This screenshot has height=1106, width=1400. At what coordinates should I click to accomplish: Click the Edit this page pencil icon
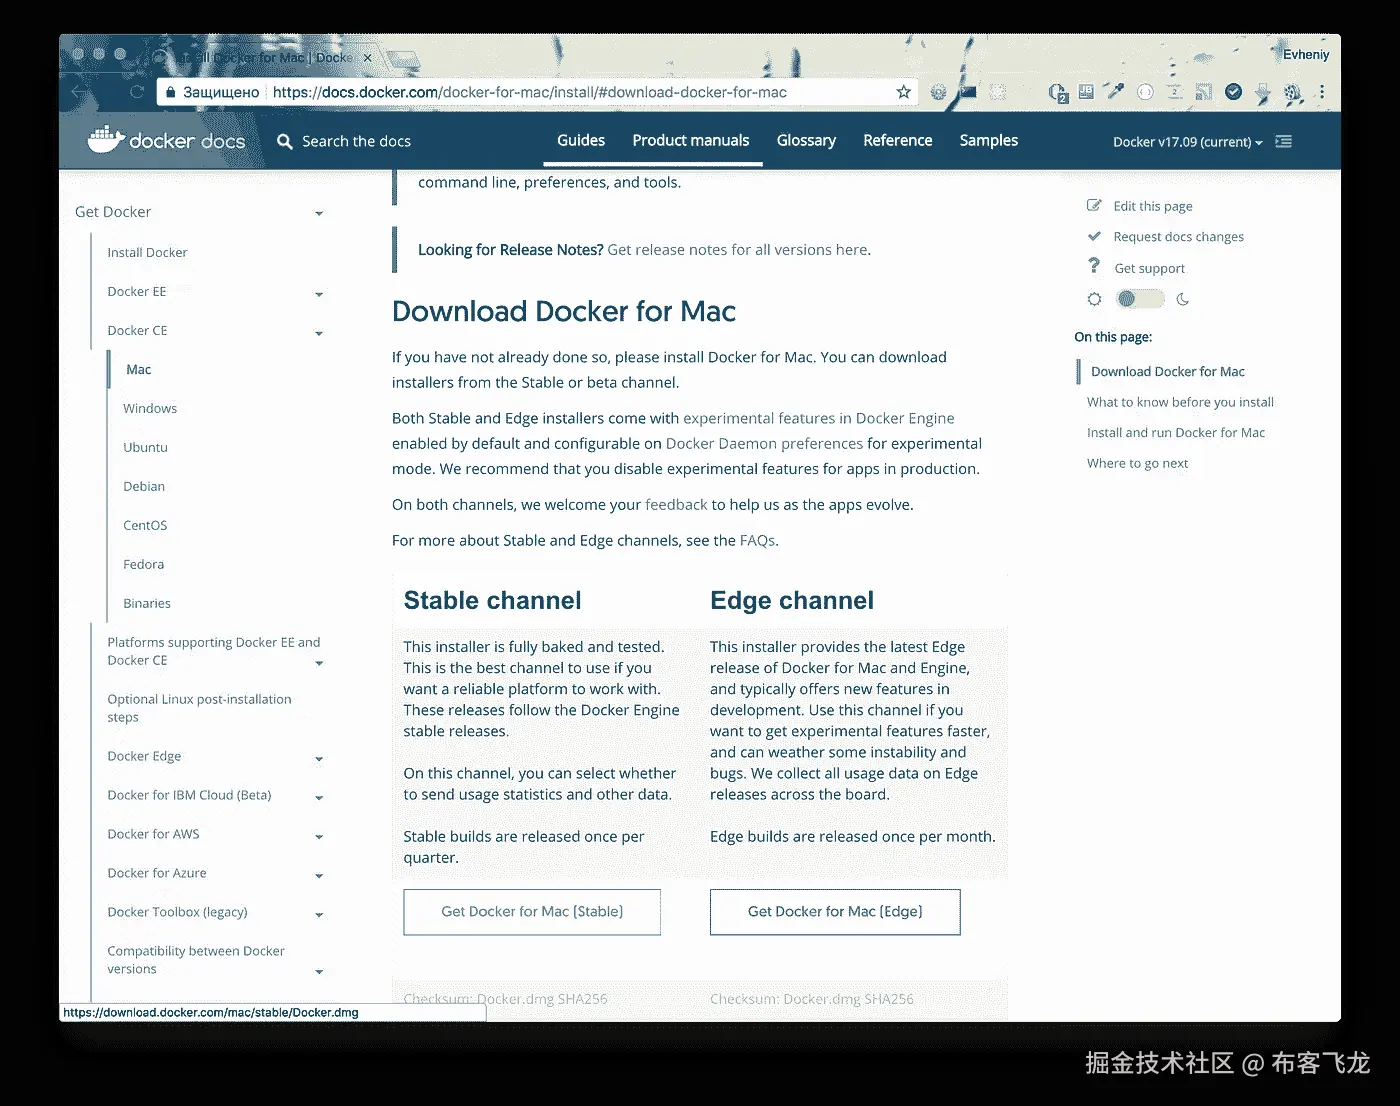point(1094,205)
